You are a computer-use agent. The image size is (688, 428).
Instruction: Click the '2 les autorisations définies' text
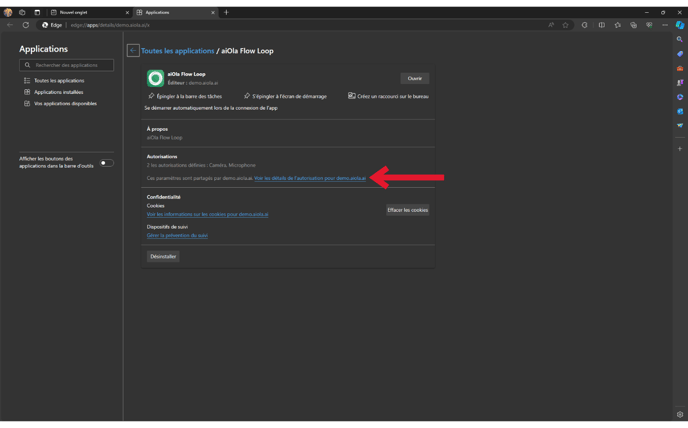pos(201,165)
